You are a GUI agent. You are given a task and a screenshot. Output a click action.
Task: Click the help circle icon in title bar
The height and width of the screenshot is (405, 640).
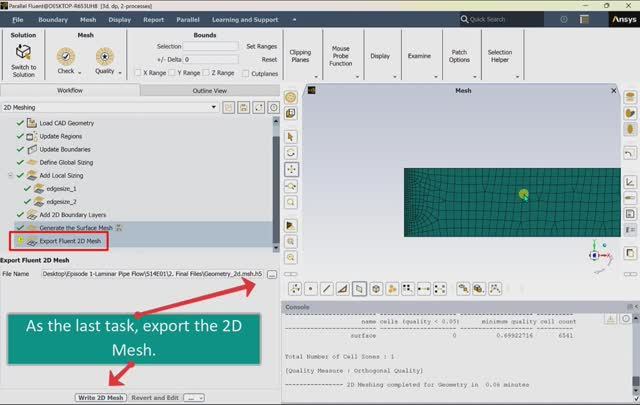pos(564,20)
